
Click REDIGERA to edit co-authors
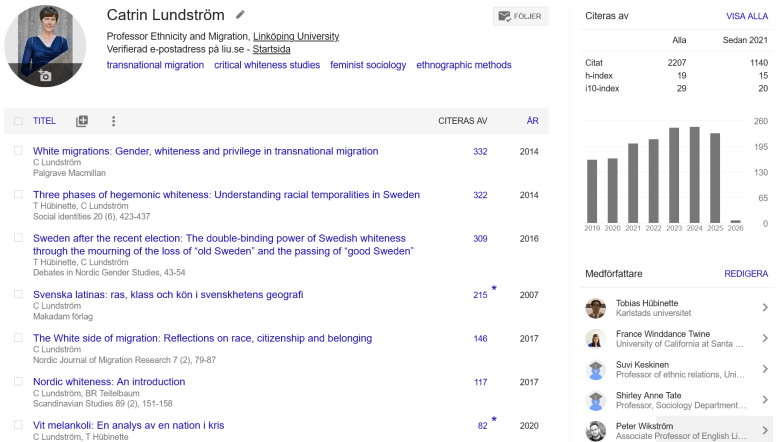click(x=746, y=273)
